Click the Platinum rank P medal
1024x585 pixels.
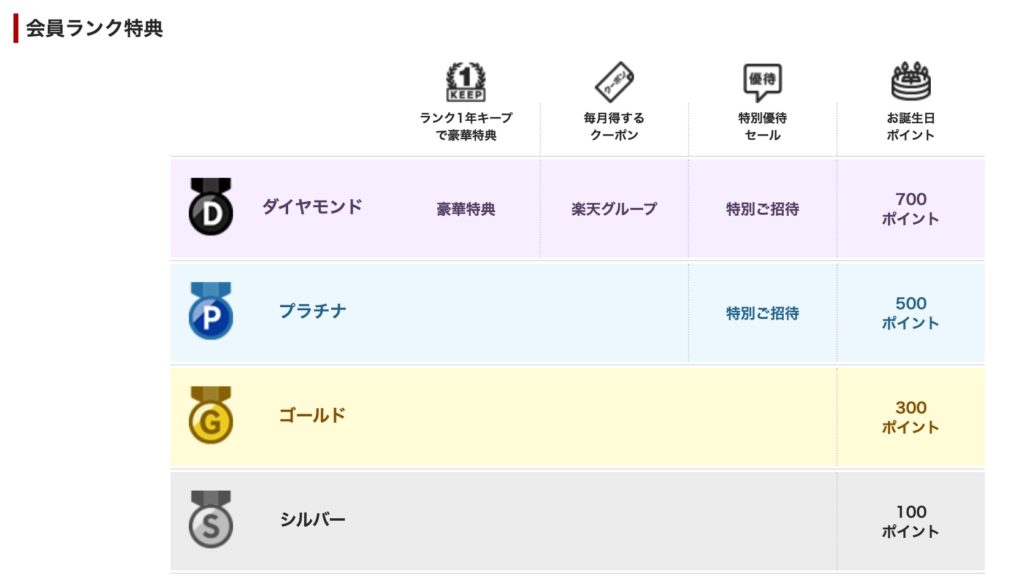[x=211, y=311]
